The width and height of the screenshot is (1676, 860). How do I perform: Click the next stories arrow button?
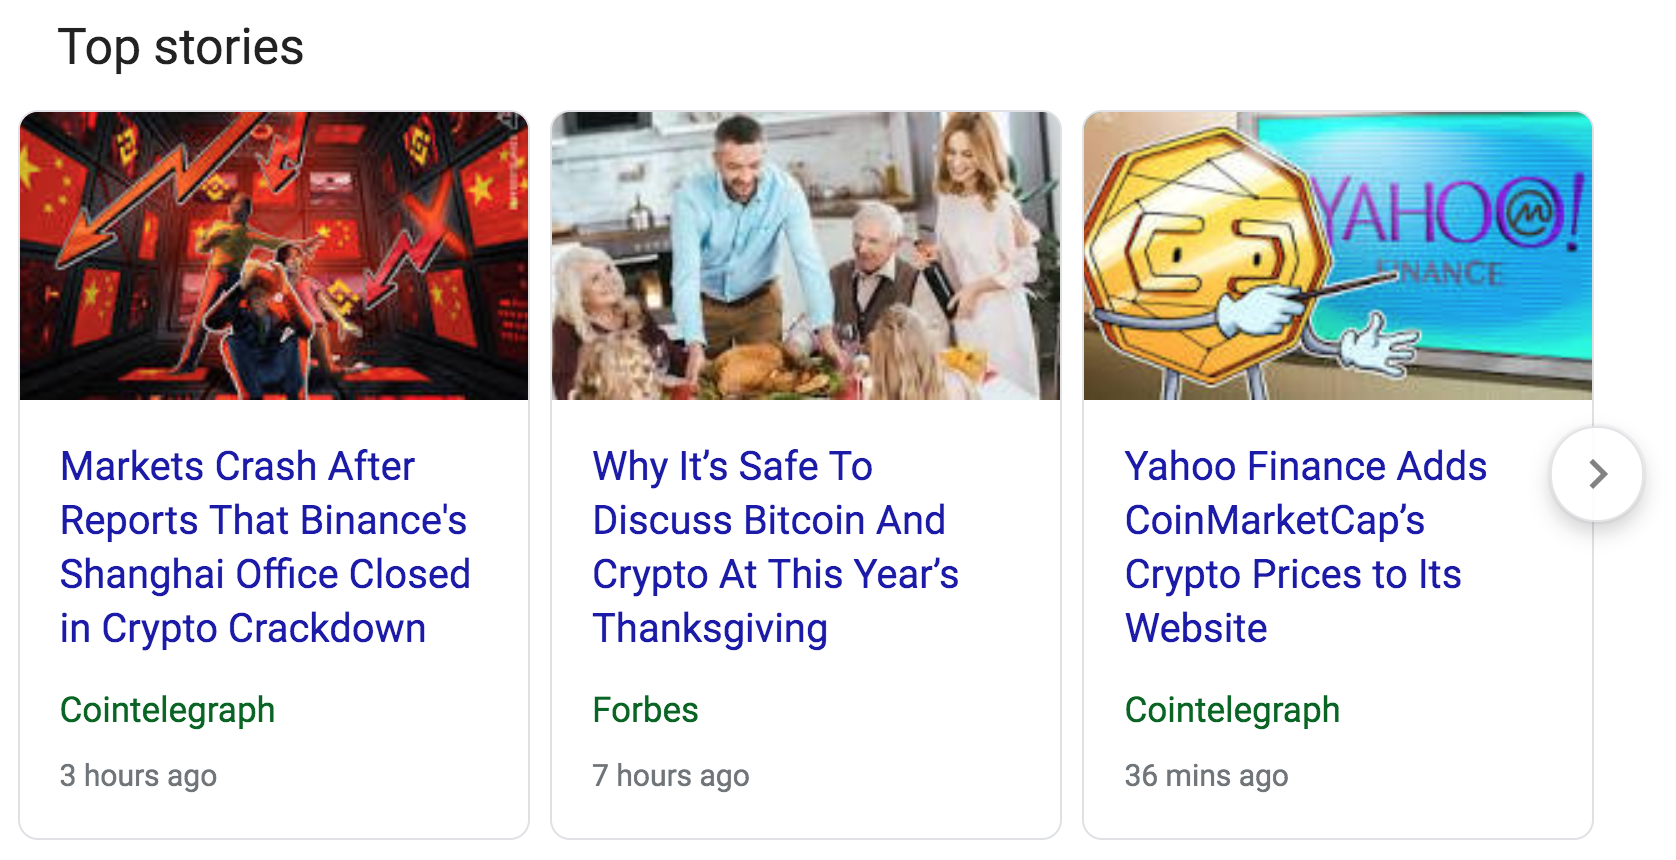click(x=1596, y=474)
